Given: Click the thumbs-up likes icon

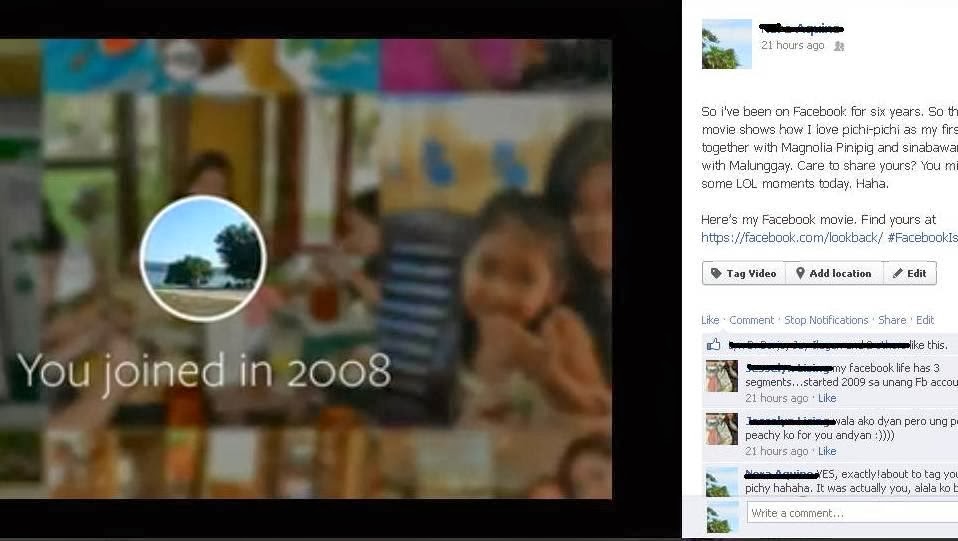Looking at the screenshot, I should (x=714, y=345).
